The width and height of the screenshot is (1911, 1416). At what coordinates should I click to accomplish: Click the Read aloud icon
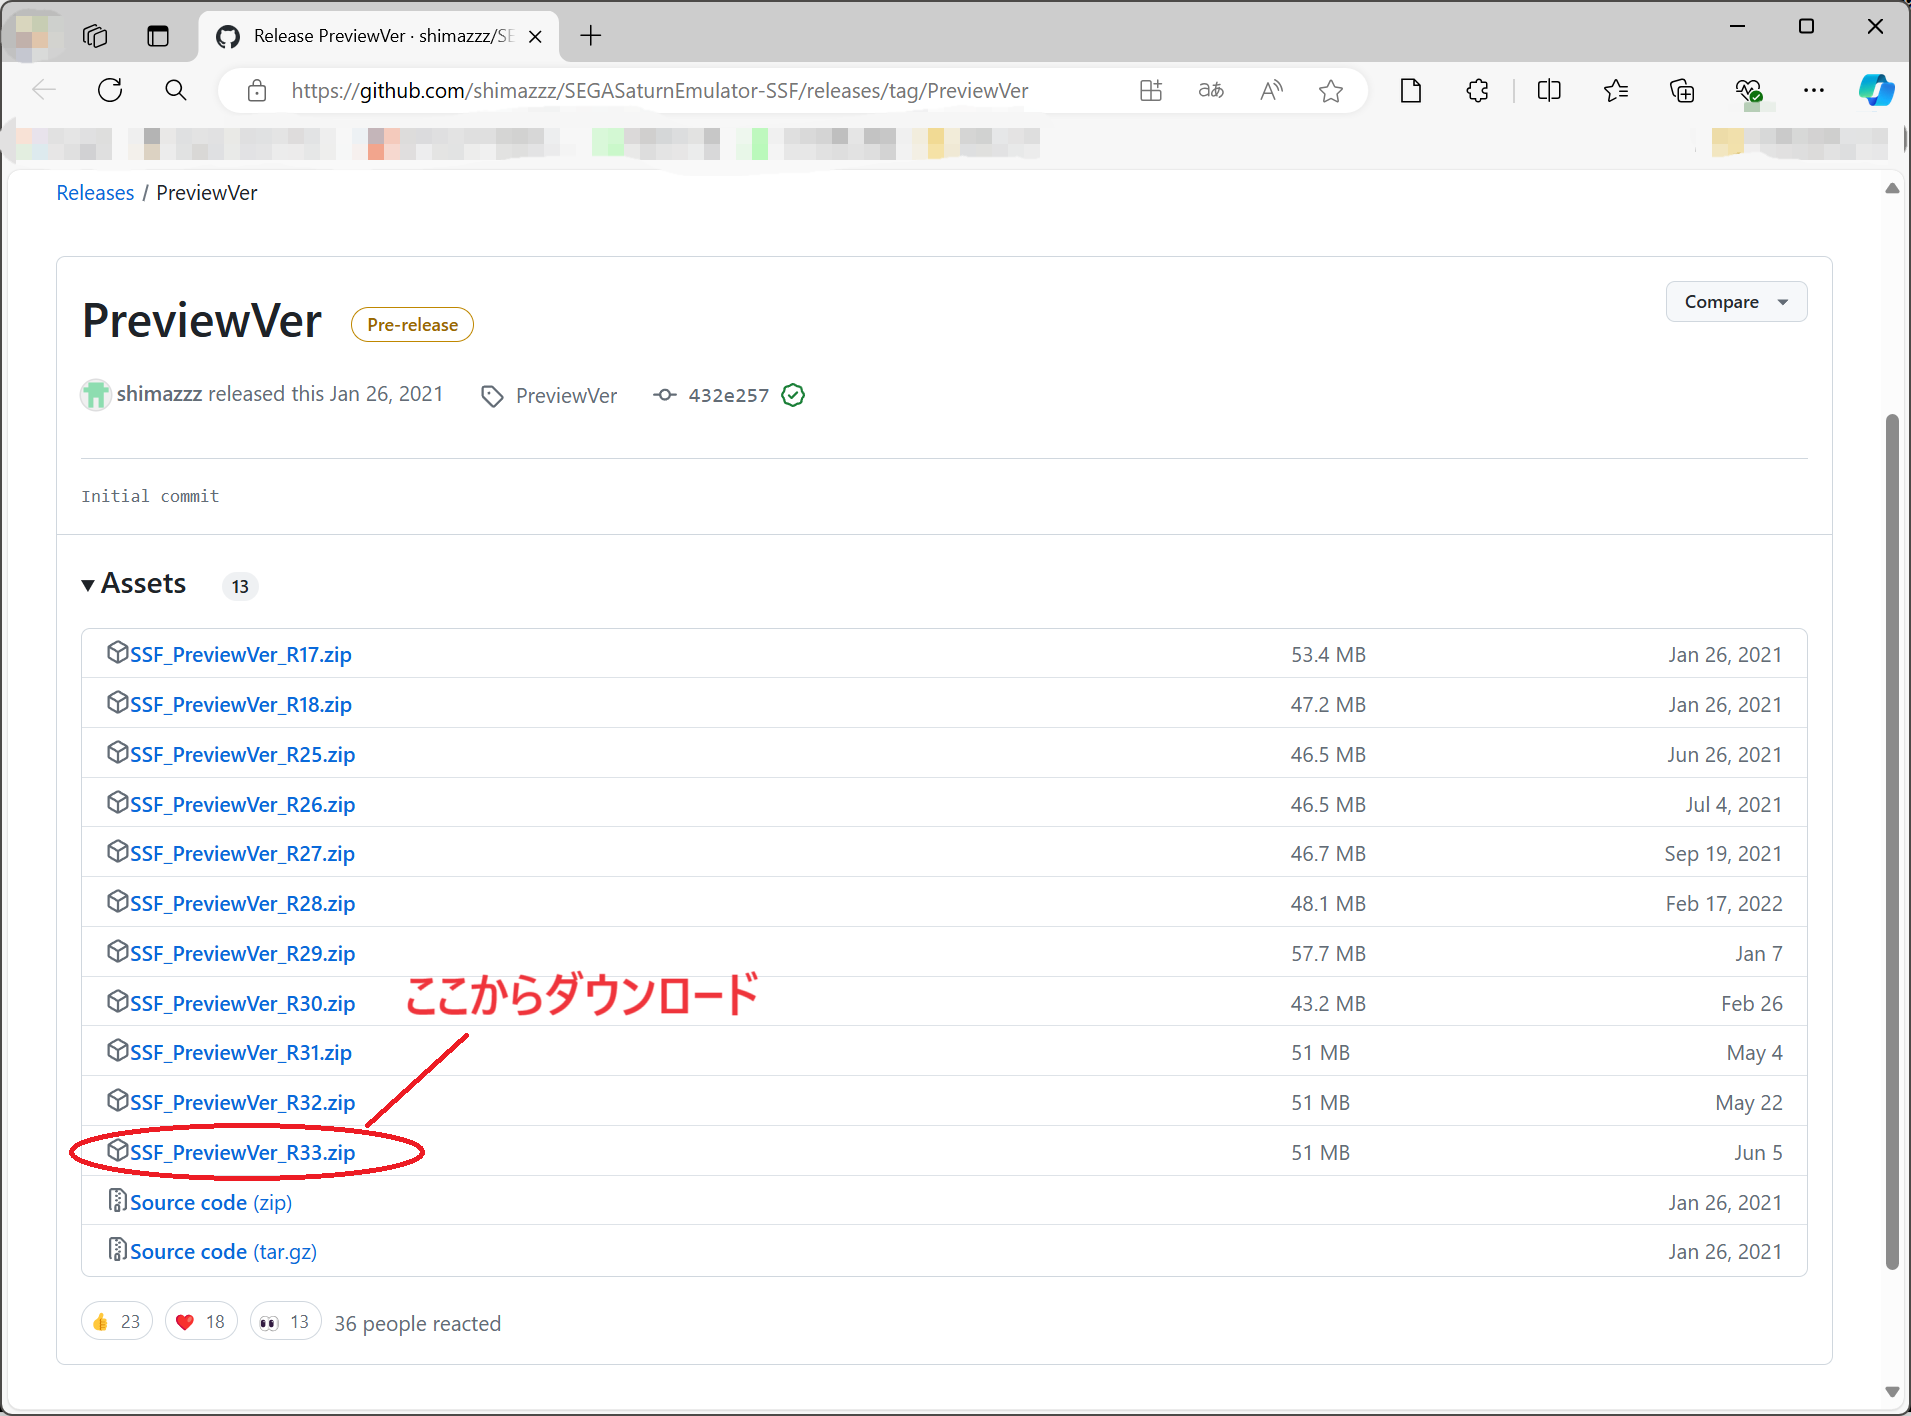[x=1271, y=91]
